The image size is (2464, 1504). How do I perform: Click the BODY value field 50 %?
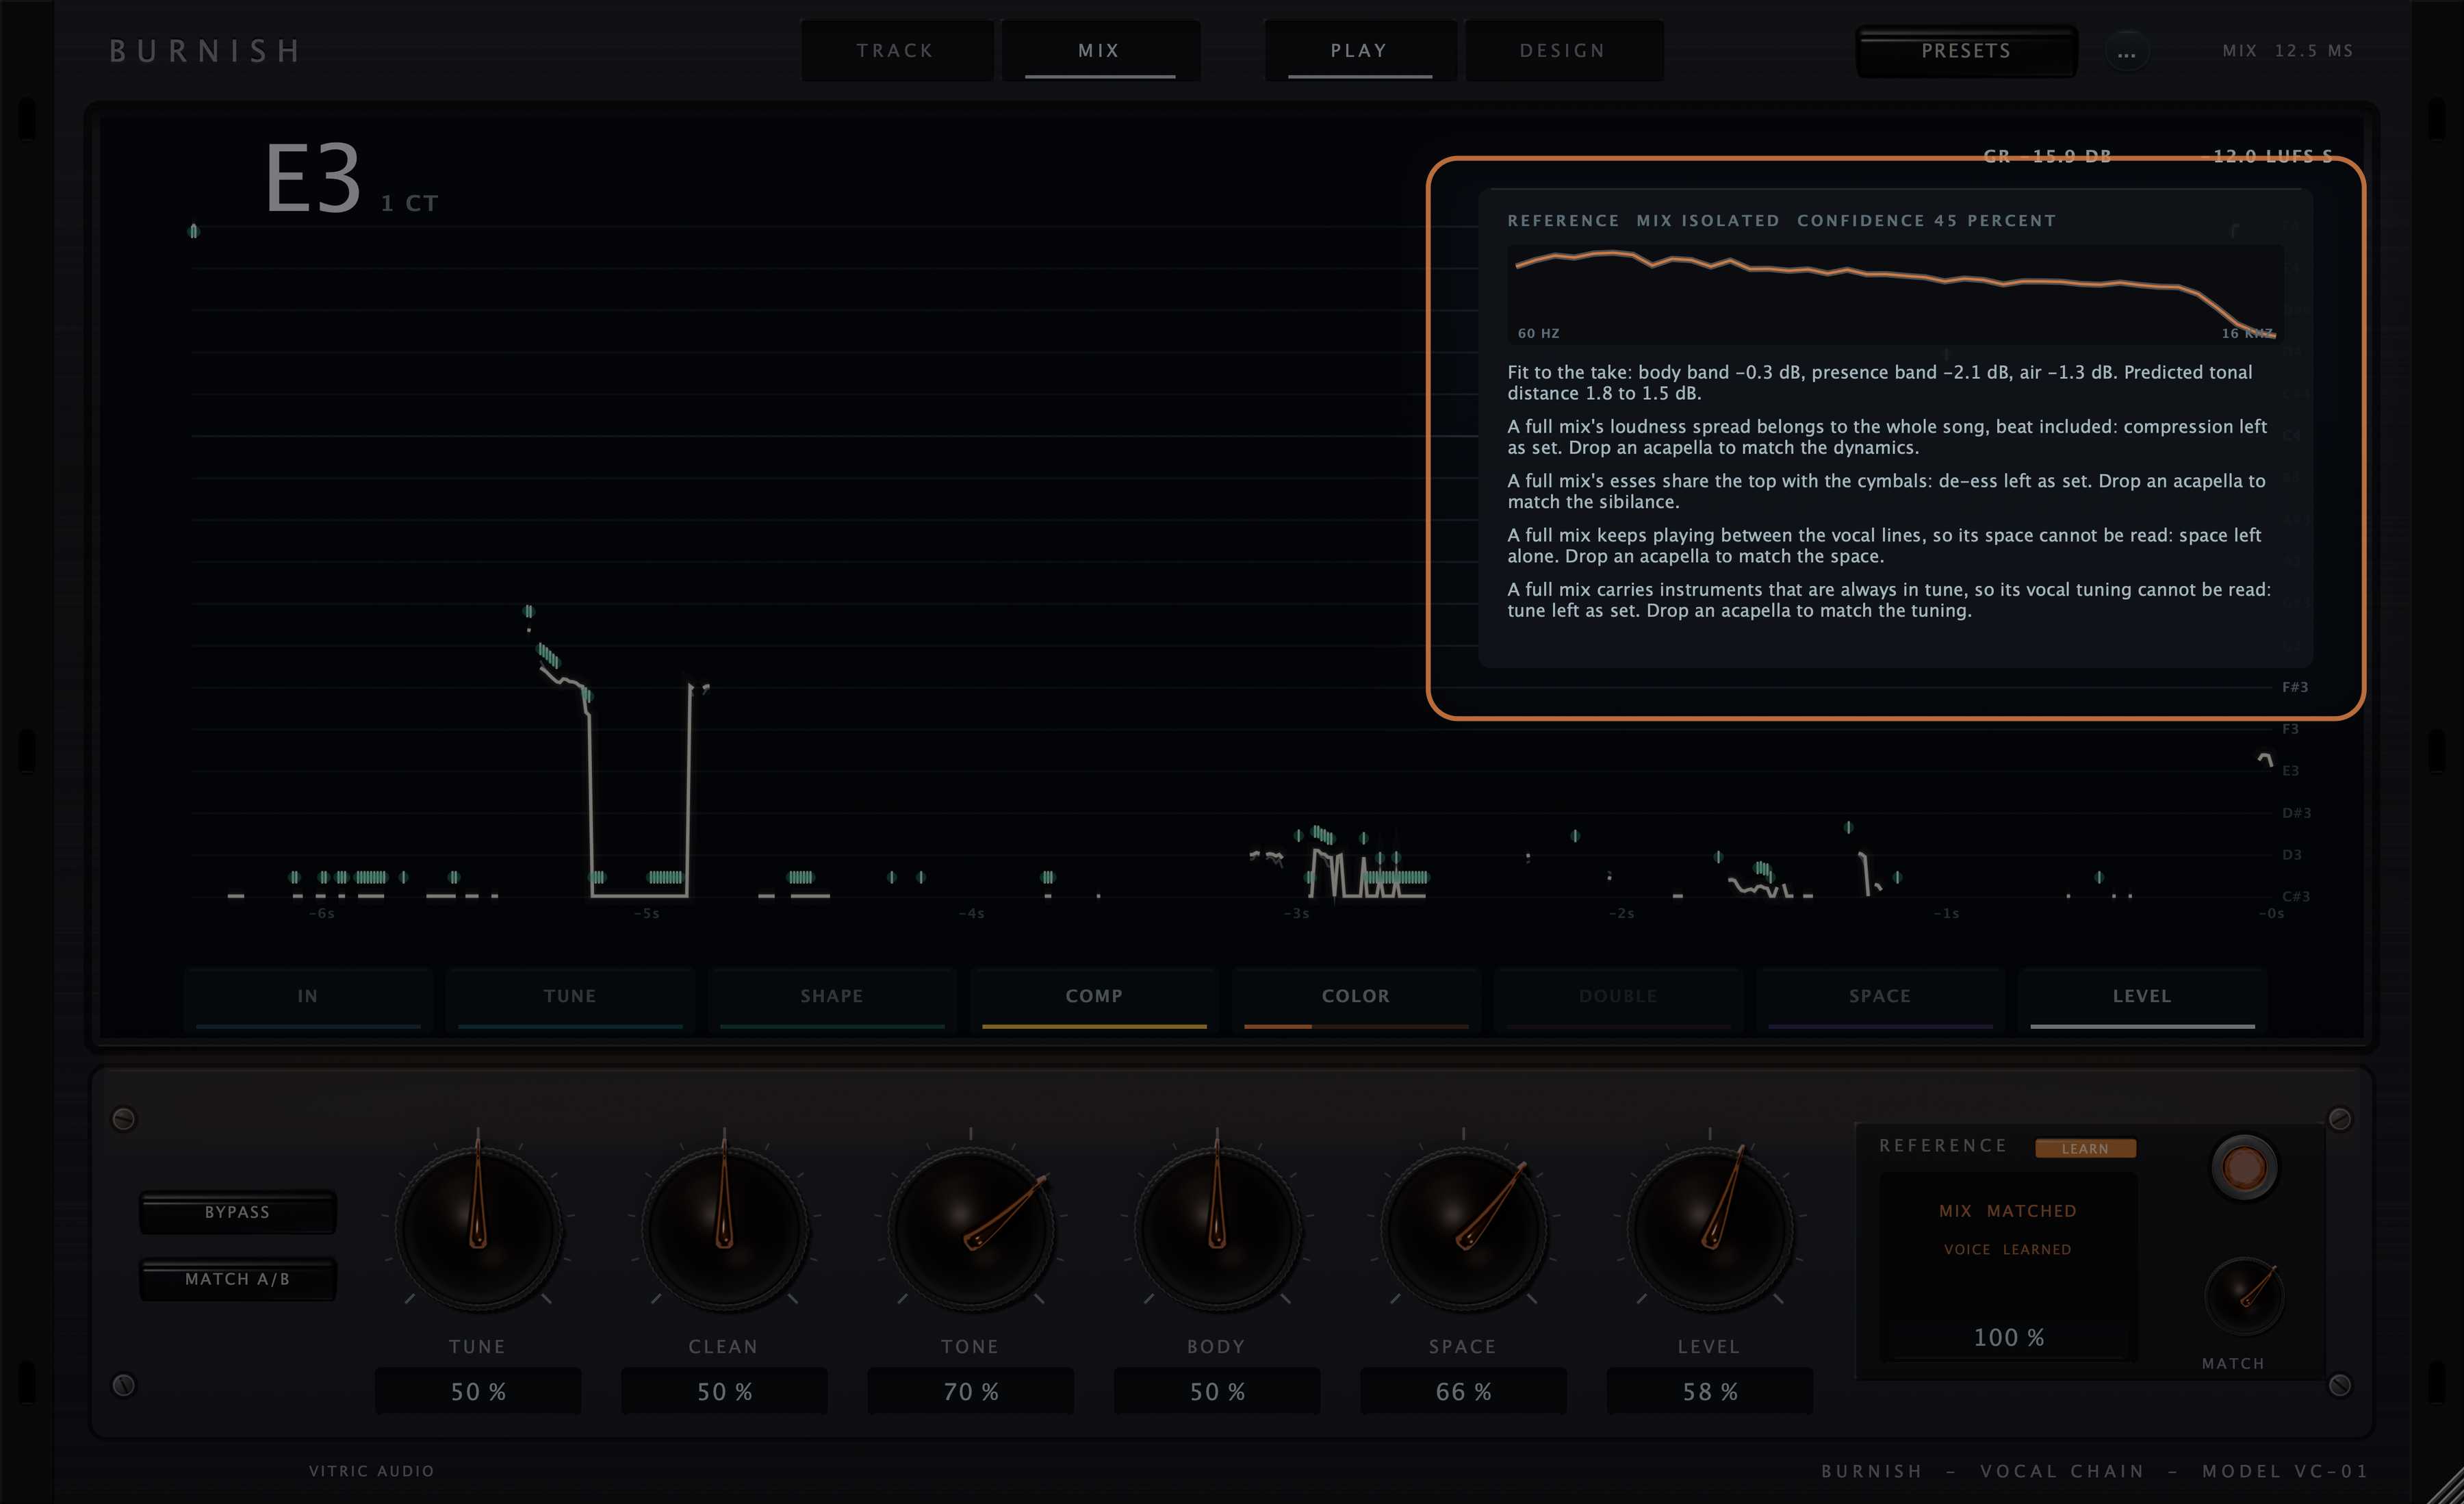pos(1217,1391)
